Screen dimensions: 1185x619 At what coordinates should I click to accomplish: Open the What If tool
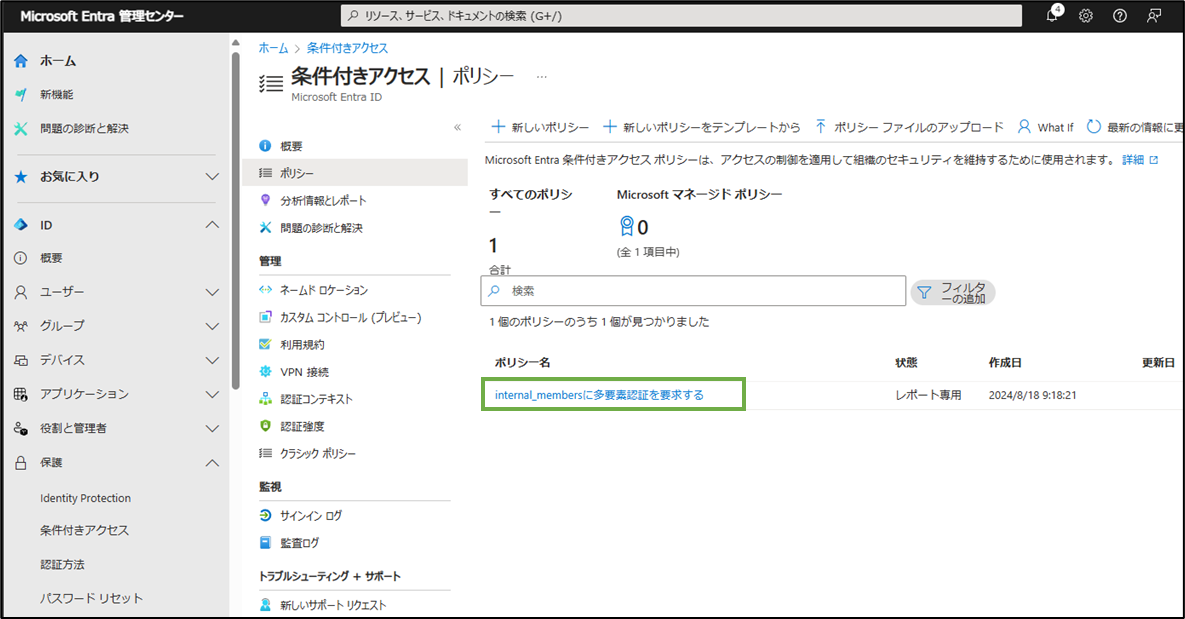pos(1045,127)
